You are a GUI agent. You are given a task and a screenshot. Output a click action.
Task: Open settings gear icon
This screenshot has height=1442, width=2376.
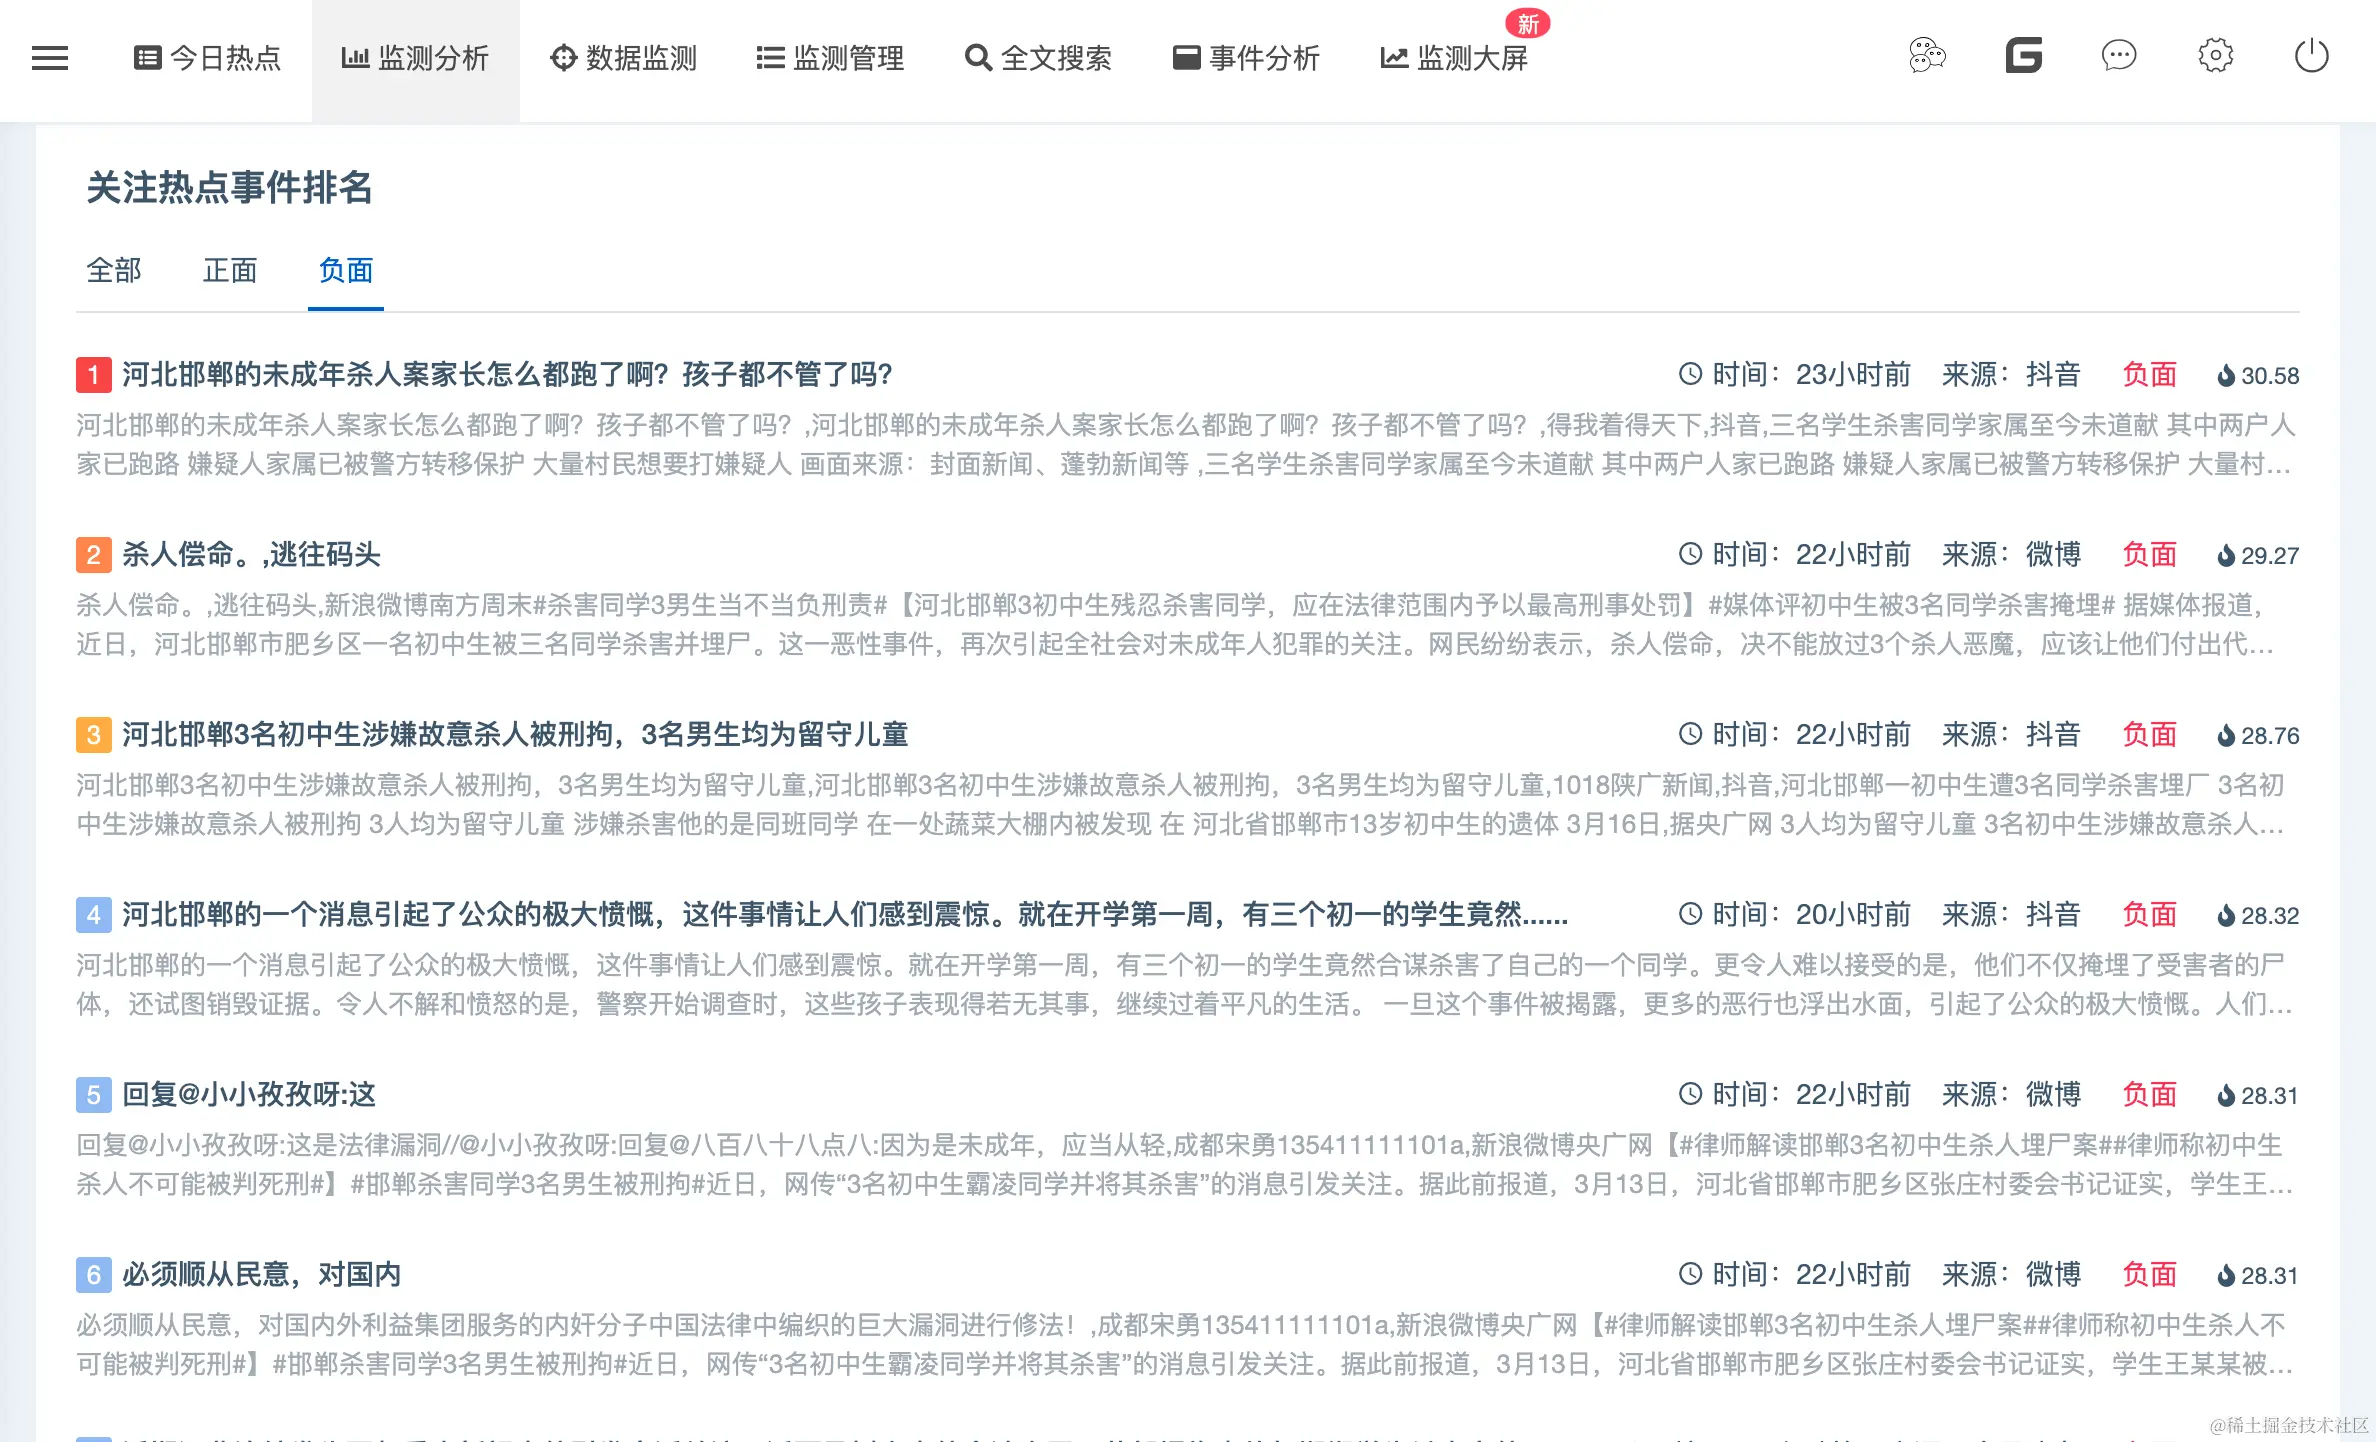[x=2215, y=56]
